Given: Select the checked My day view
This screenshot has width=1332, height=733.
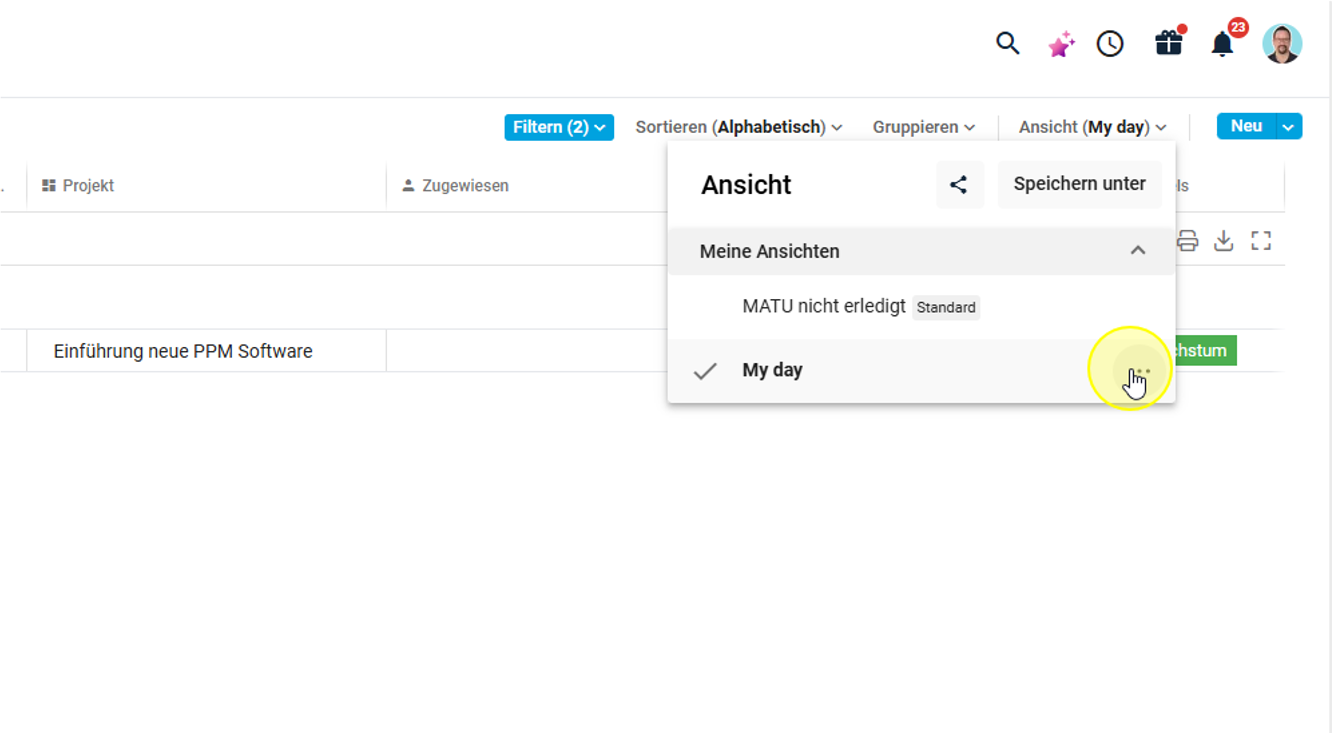Looking at the screenshot, I should tap(773, 370).
